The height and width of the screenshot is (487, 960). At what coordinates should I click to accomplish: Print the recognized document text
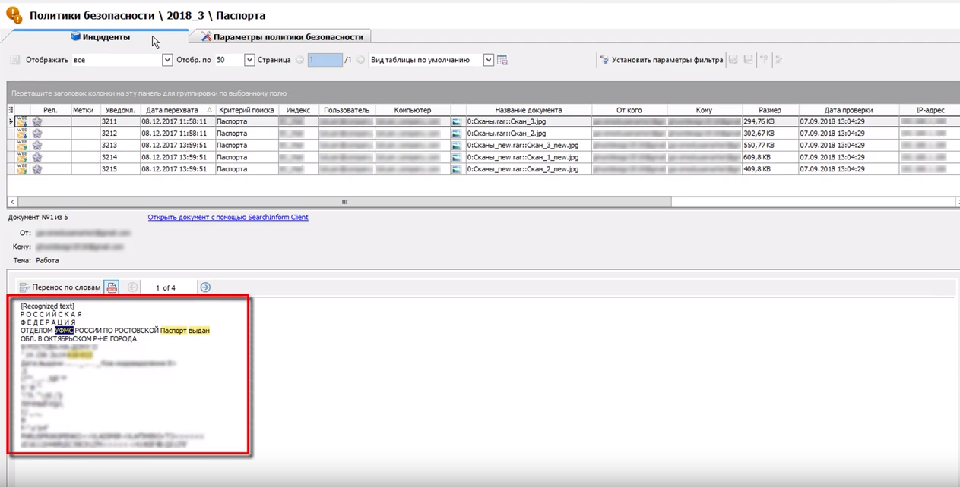click(111, 287)
